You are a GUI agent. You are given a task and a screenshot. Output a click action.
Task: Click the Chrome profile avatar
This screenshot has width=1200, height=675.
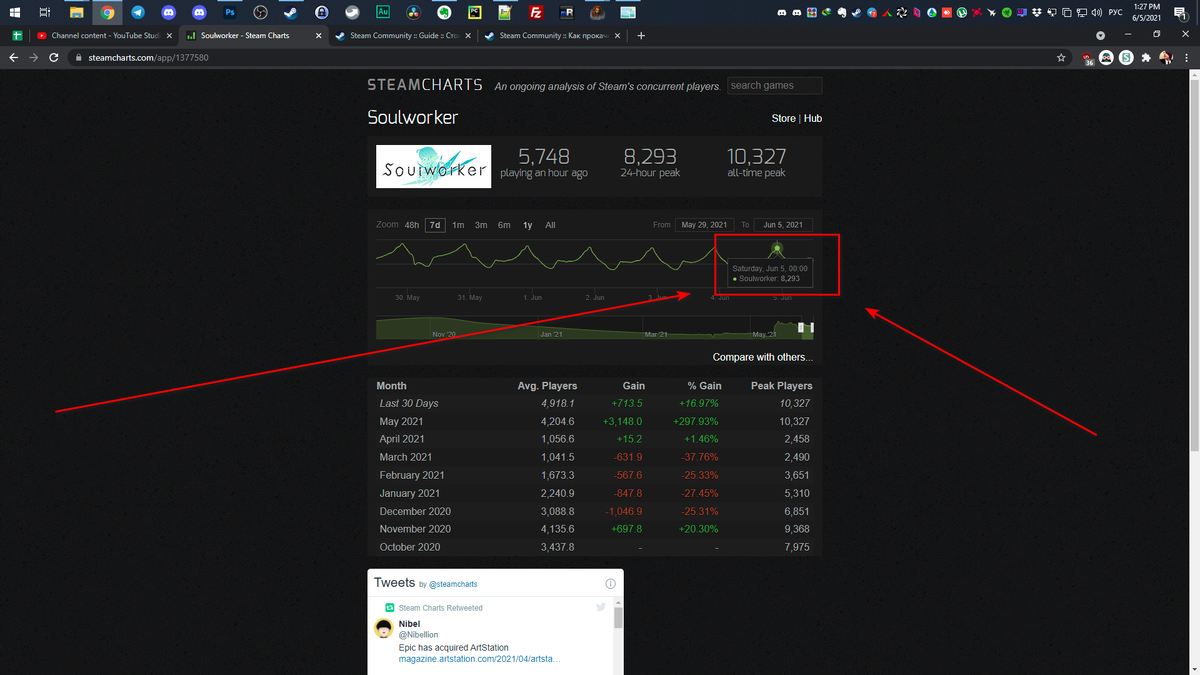tap(1166, 58)
